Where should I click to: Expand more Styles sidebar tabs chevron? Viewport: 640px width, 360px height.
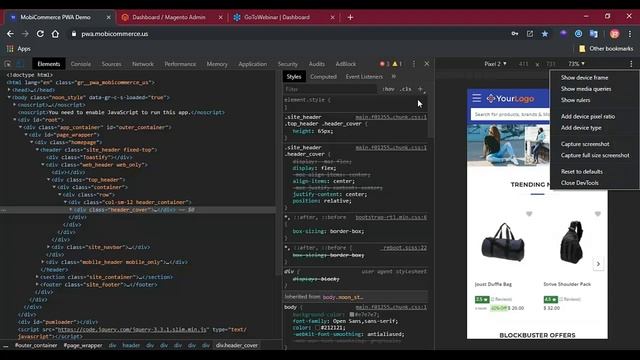tap(394, 76)
